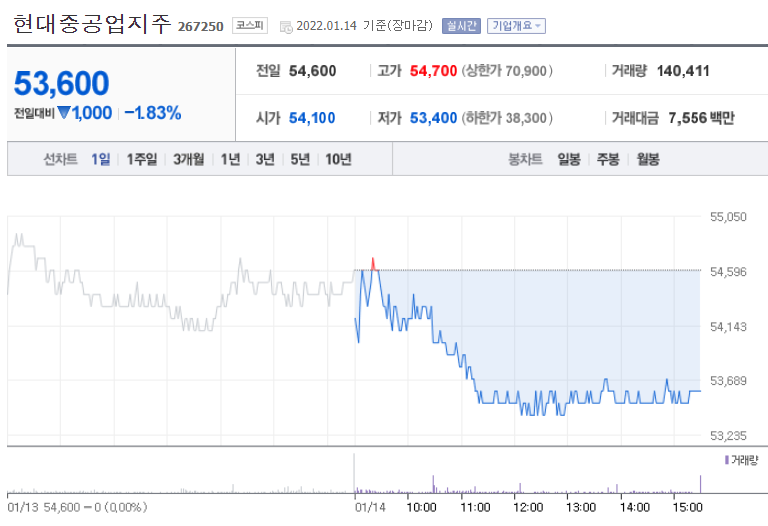Click the 54,143 y-axis label
Screen dimensions: 768x526
point(728,327)
